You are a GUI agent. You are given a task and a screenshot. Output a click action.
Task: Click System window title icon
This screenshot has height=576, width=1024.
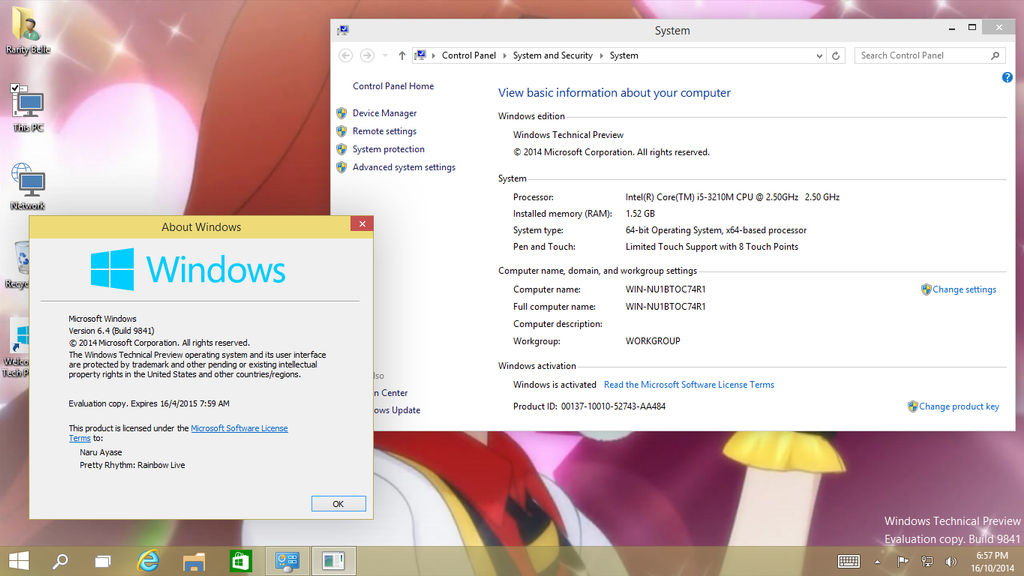point(343,30)
